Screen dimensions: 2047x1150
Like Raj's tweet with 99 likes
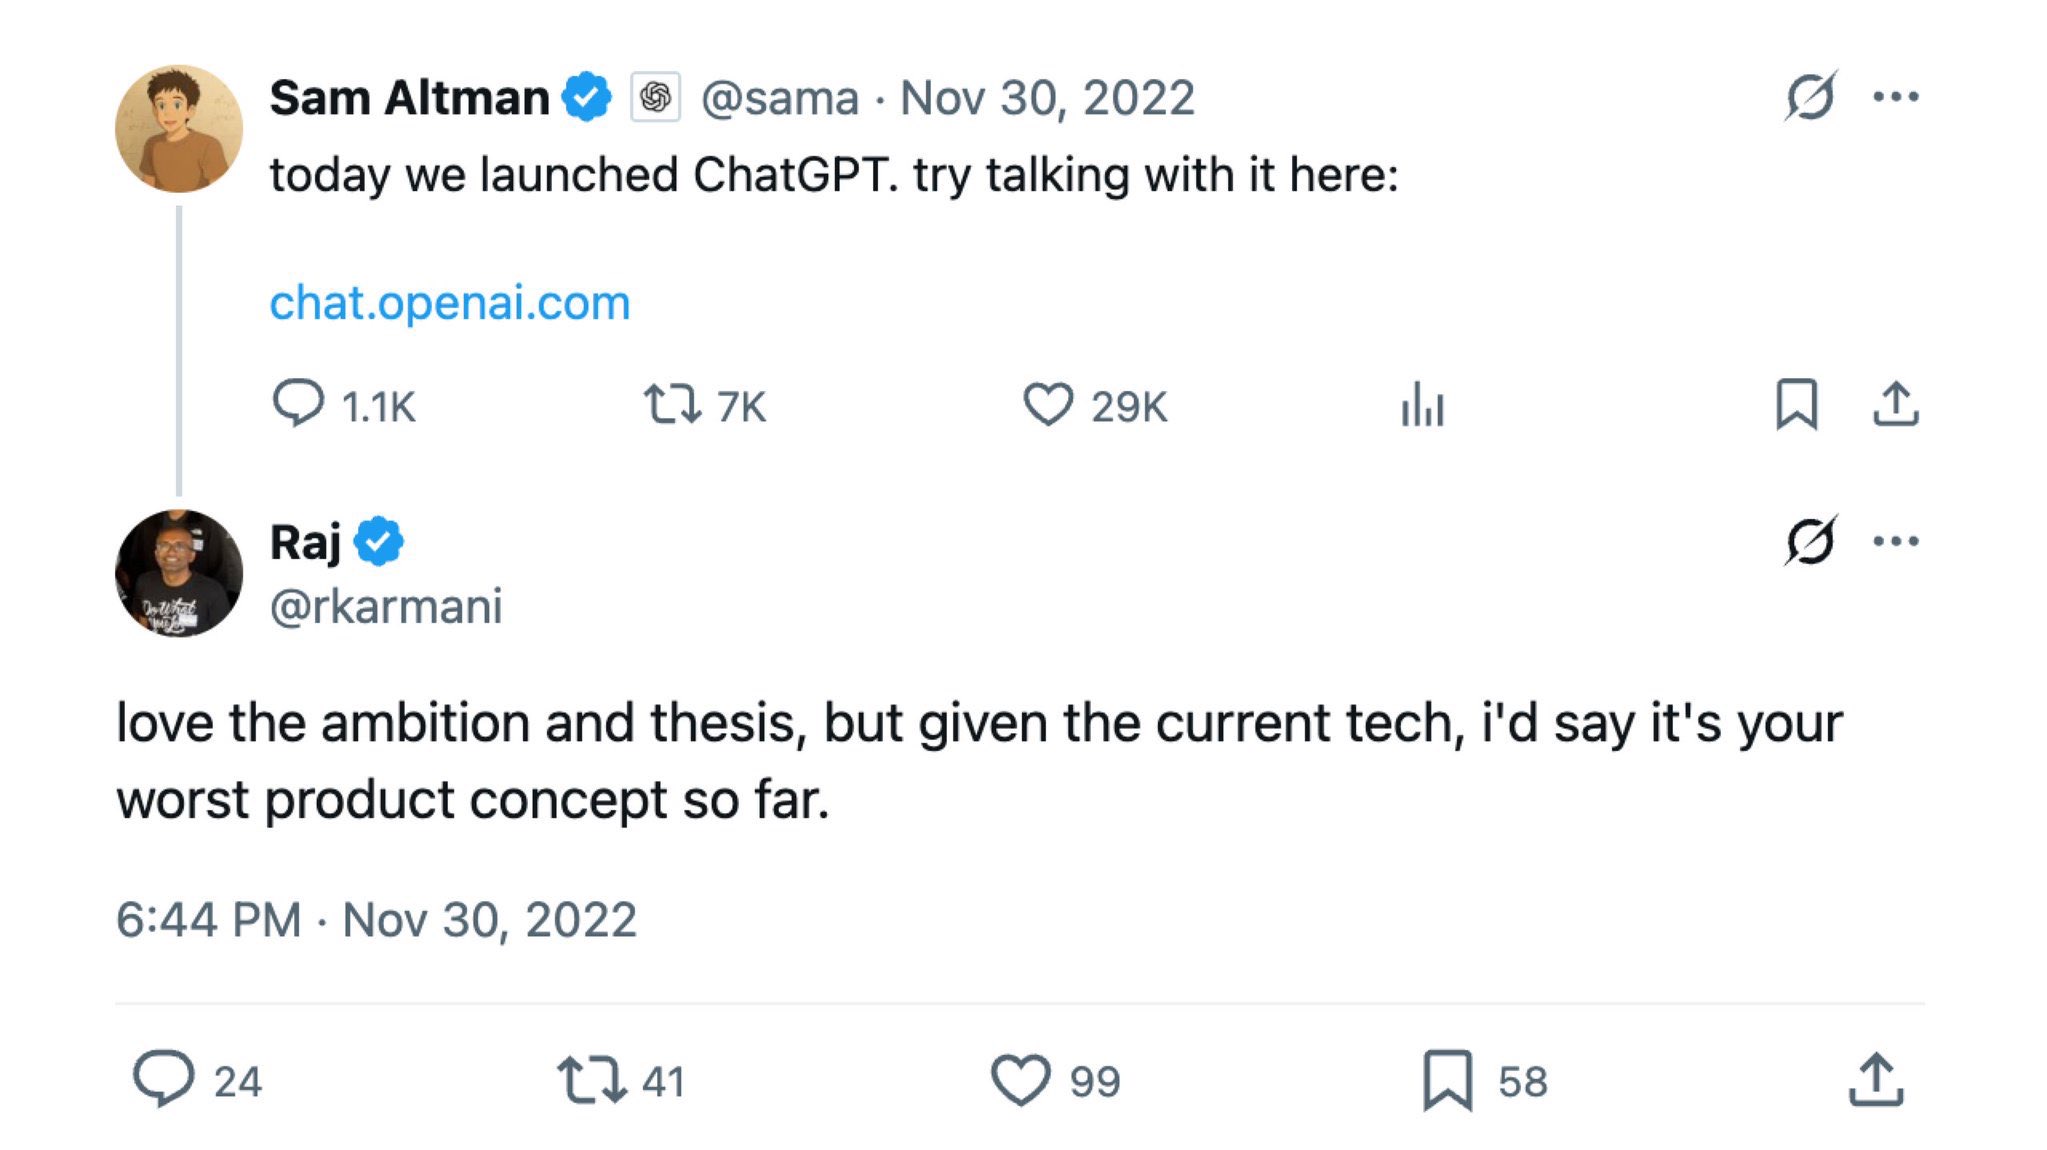pyautogui.click(x=1020, y=1079)
